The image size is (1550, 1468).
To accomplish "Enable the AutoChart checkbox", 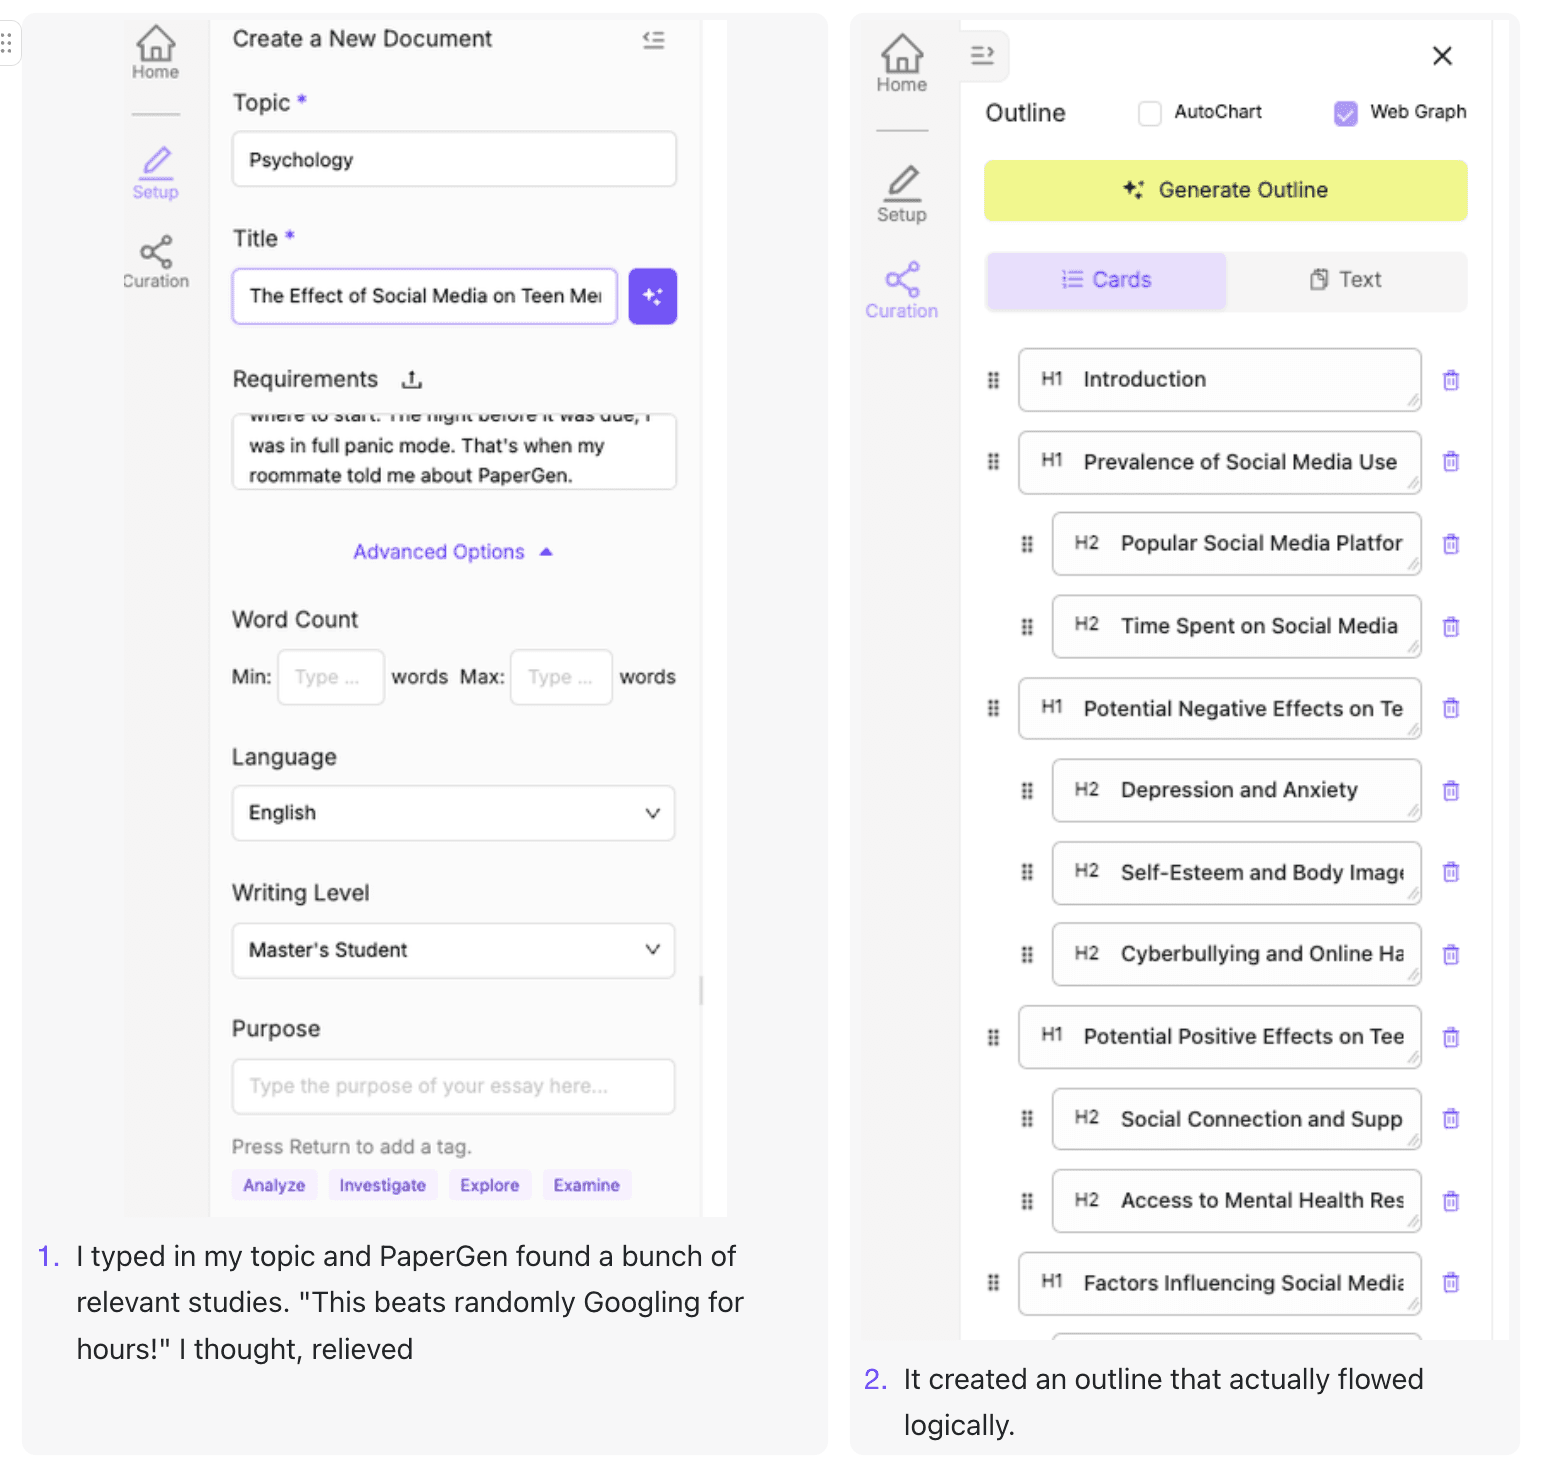I will 1150,113.
